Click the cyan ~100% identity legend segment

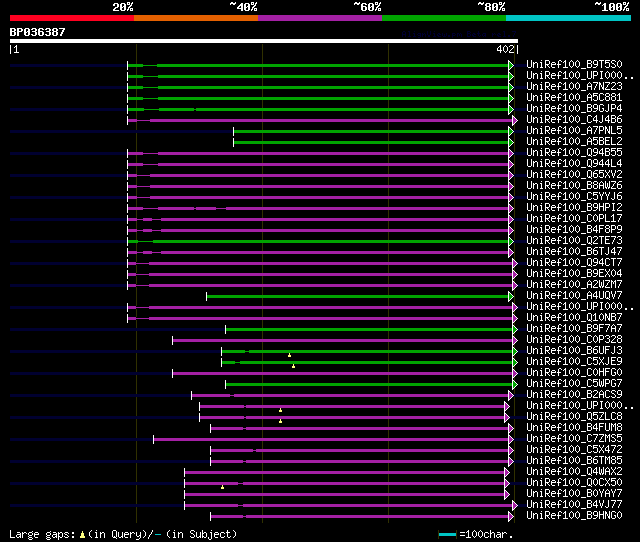click(569, 18)
